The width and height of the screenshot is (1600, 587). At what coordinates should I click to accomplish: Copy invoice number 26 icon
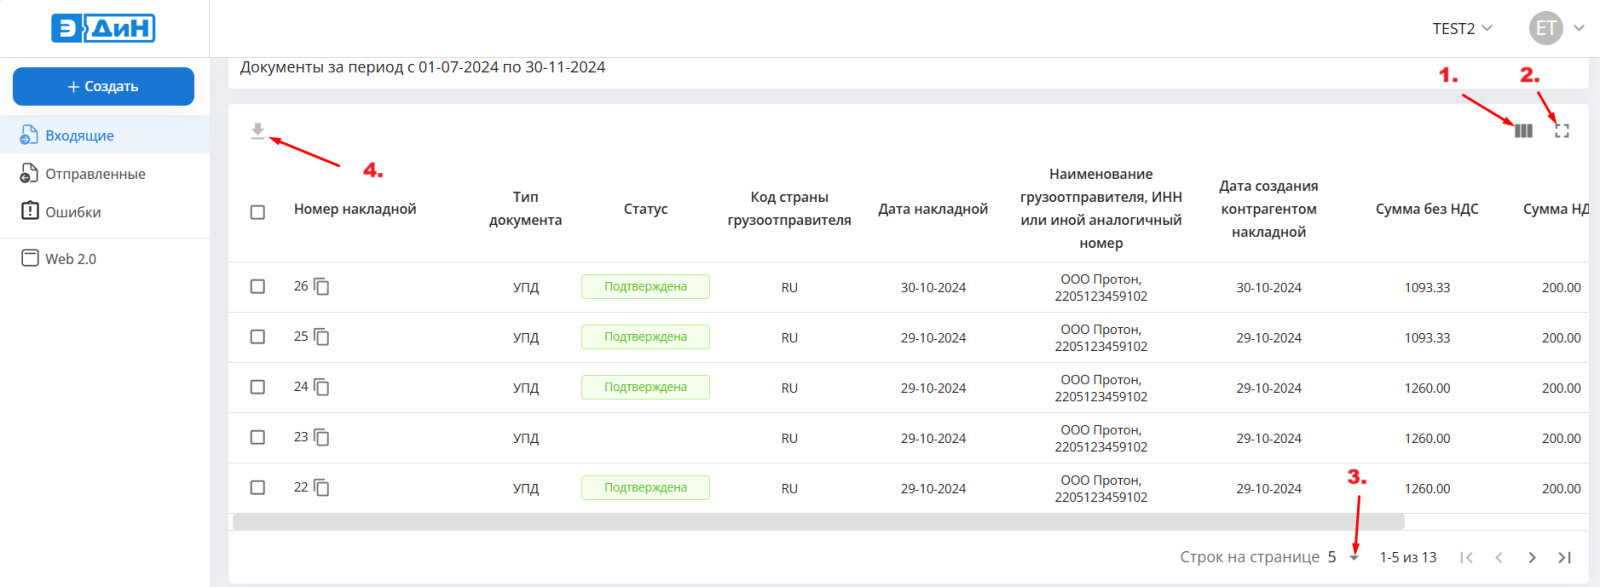coord(322,287)
